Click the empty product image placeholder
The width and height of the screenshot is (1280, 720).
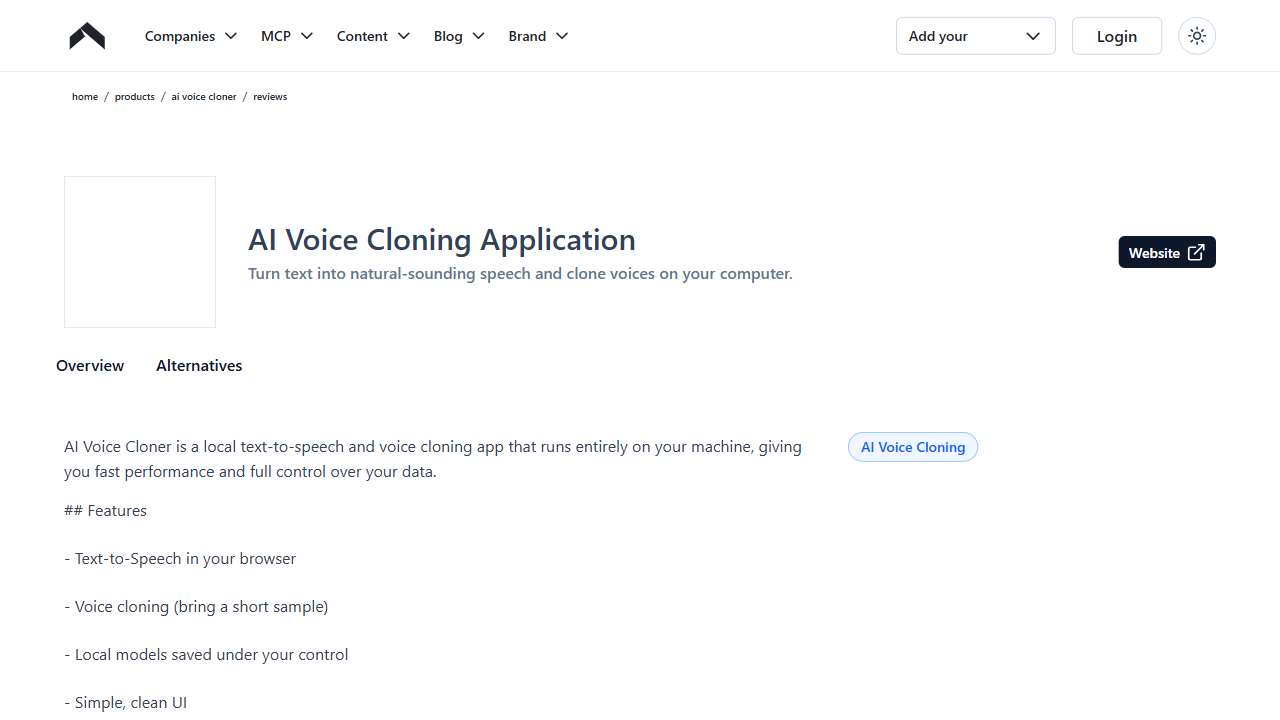(x=139, y=251)
